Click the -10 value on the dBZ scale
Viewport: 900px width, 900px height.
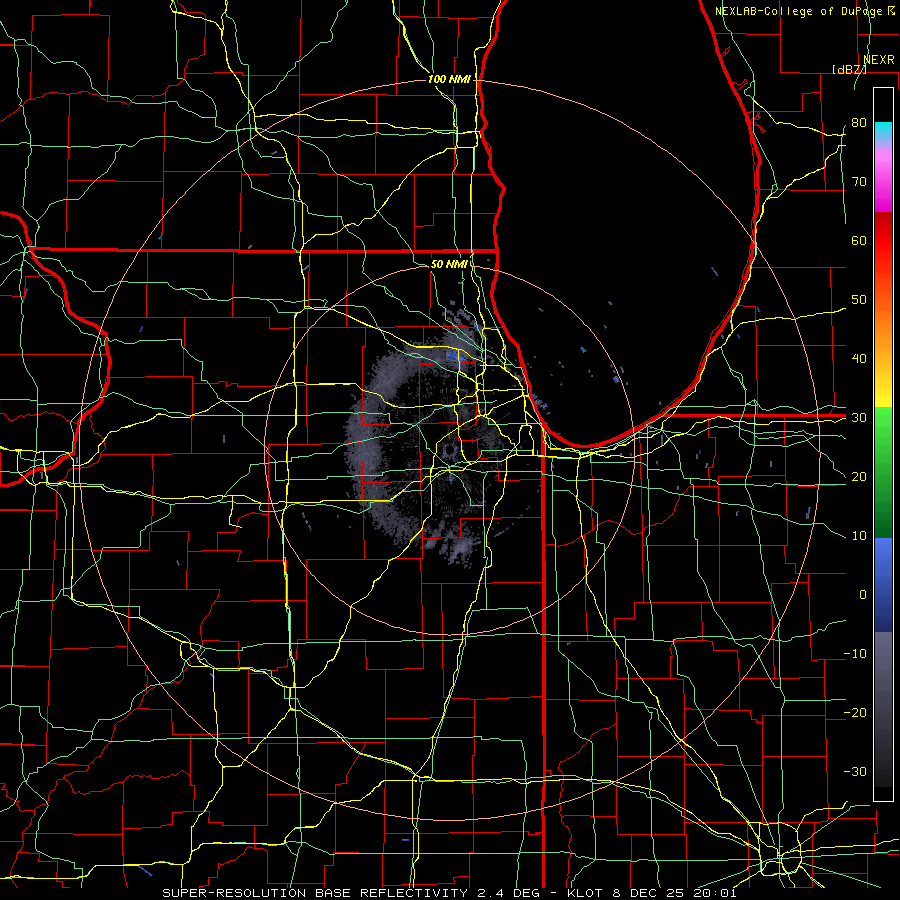click(x=855, y=654)
